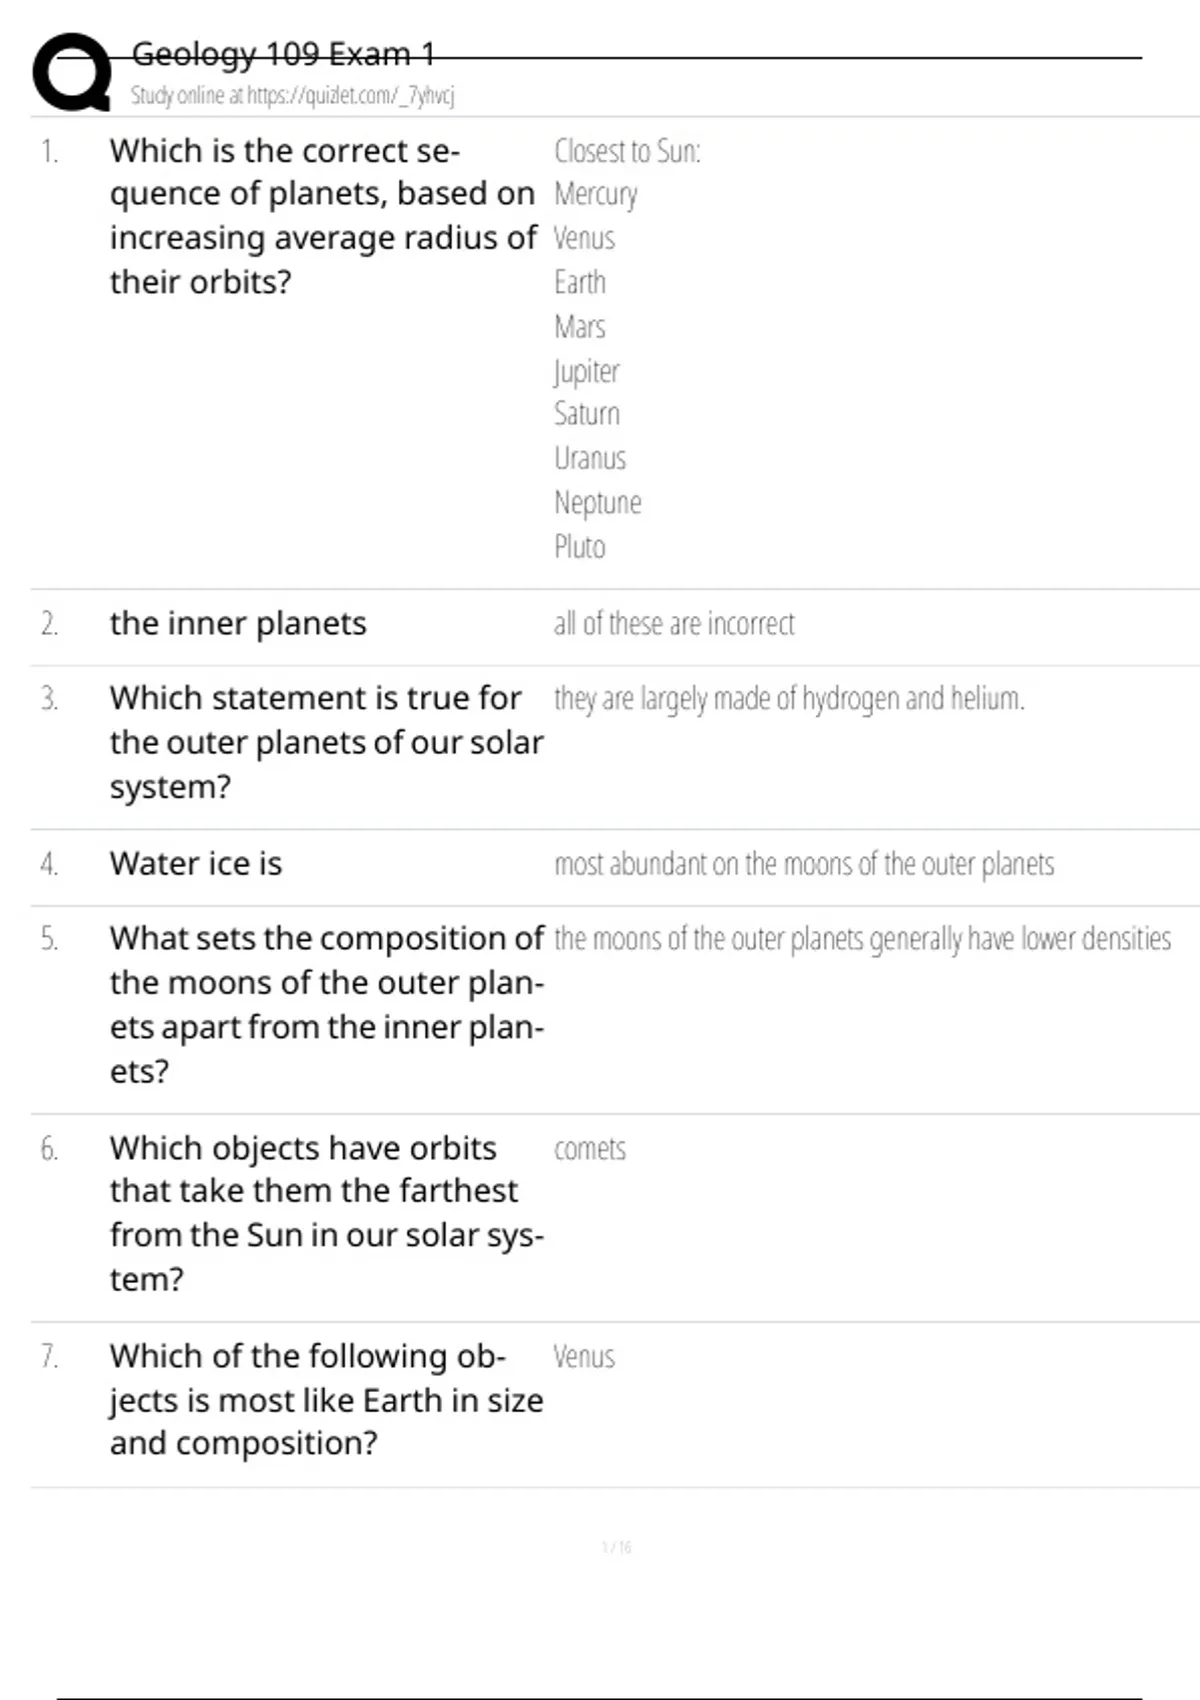Click the answer 'comets'

(x=590, y=1149)
